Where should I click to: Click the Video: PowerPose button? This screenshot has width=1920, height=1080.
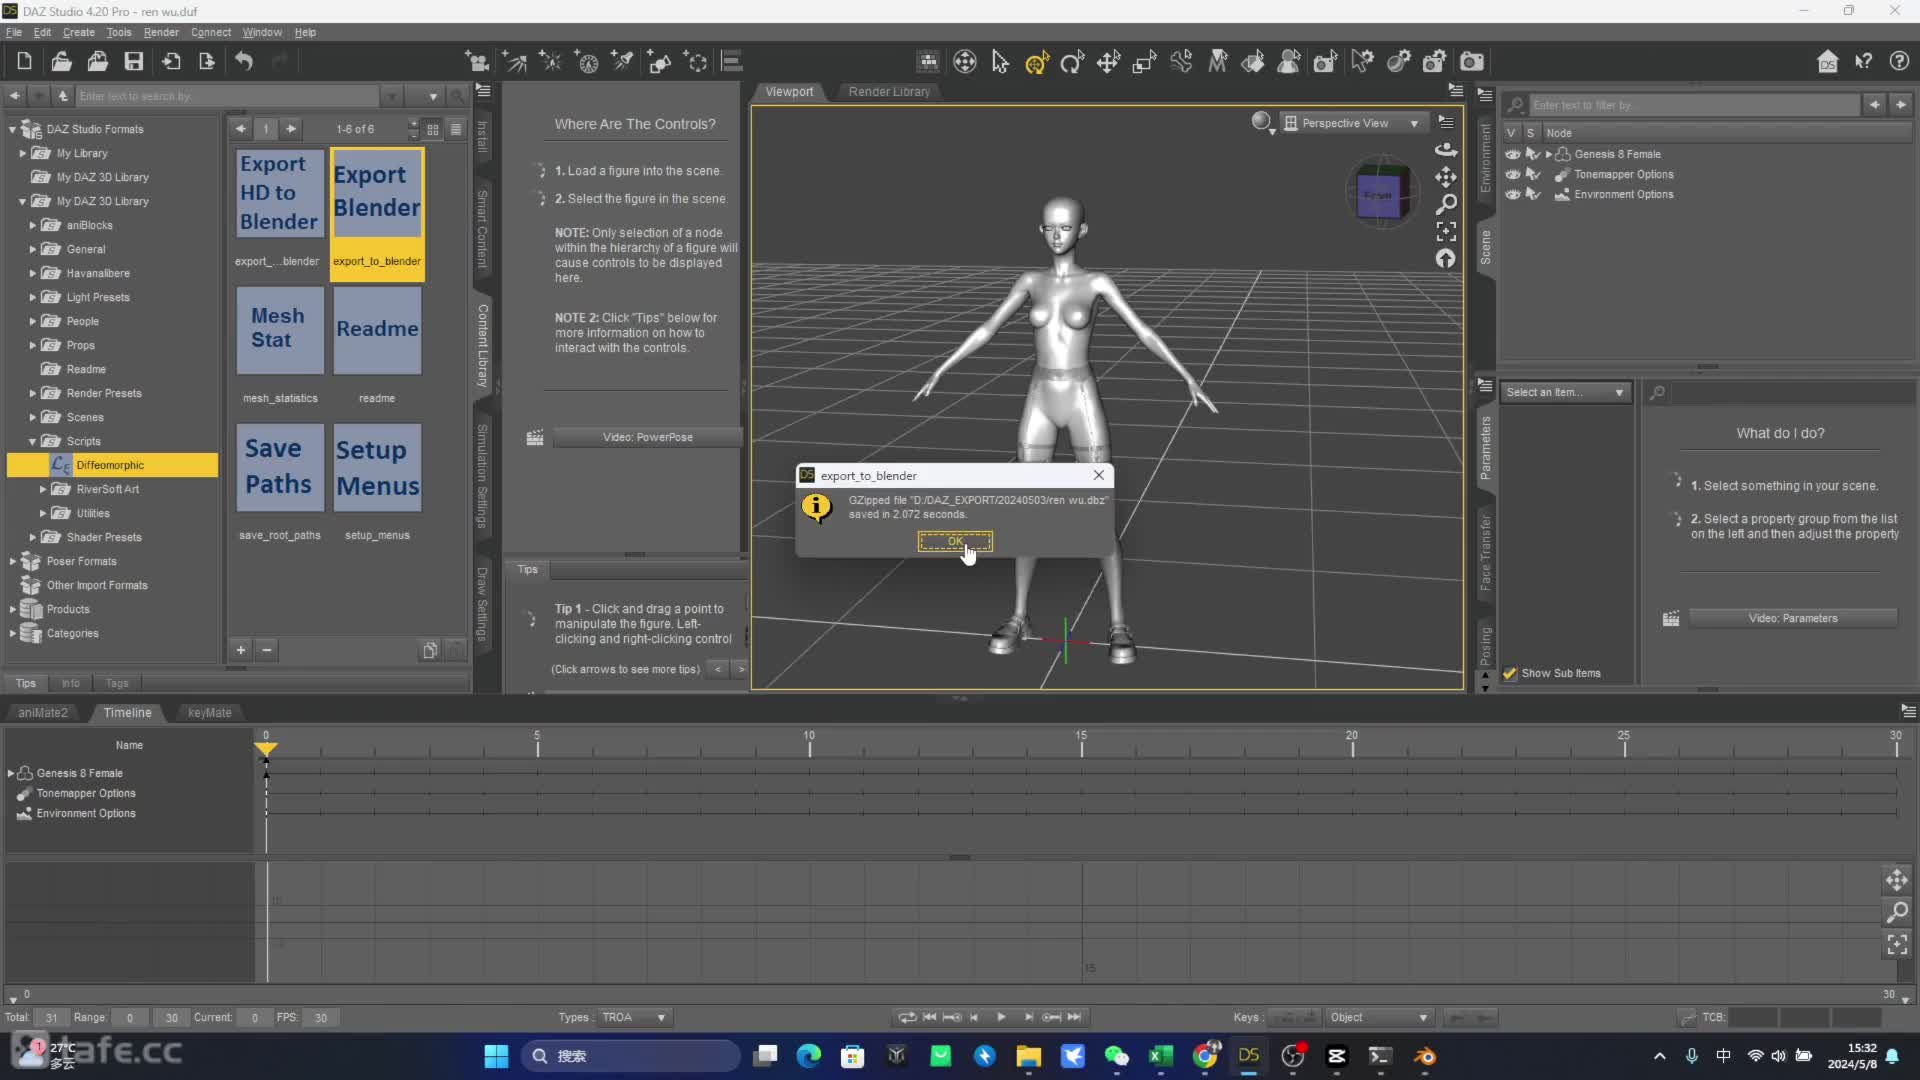pyautogui.click(x=647, y=437)
